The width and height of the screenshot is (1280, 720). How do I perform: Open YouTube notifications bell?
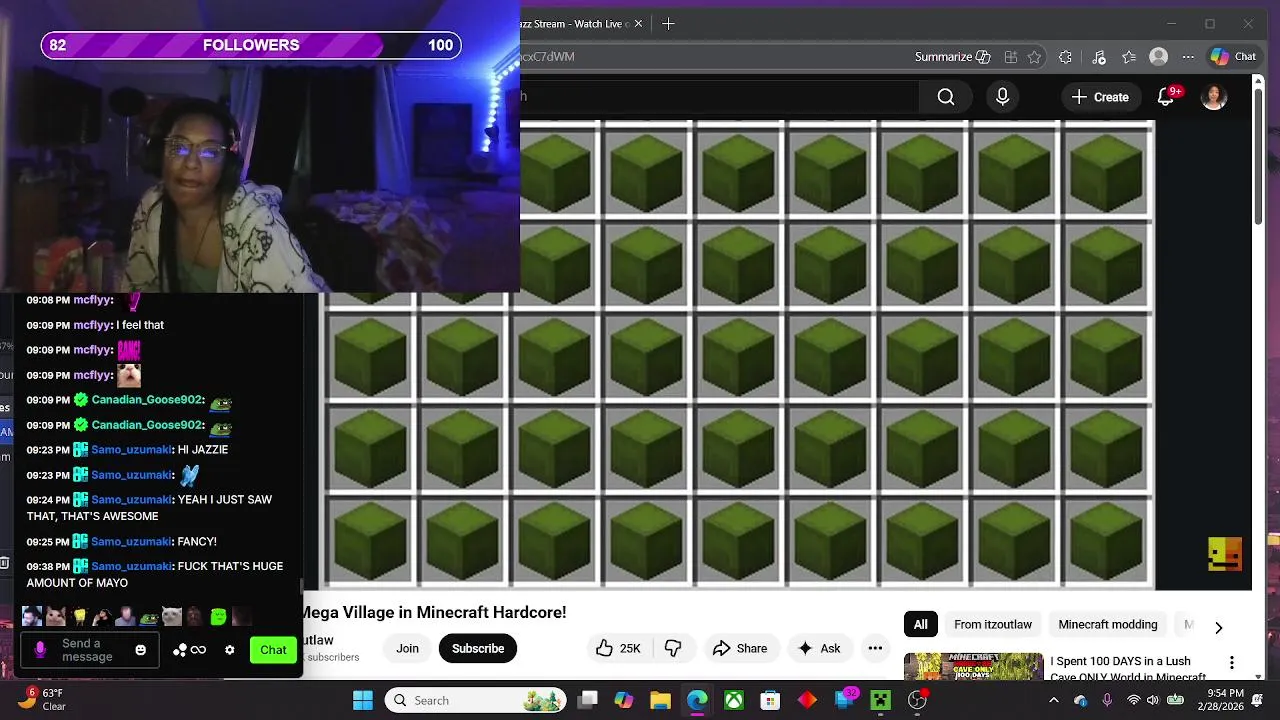(1166, 97)
